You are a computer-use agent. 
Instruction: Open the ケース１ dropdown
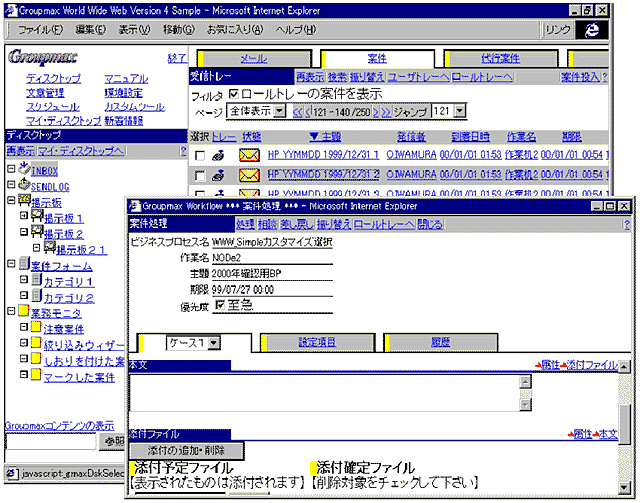click(213, 343)
